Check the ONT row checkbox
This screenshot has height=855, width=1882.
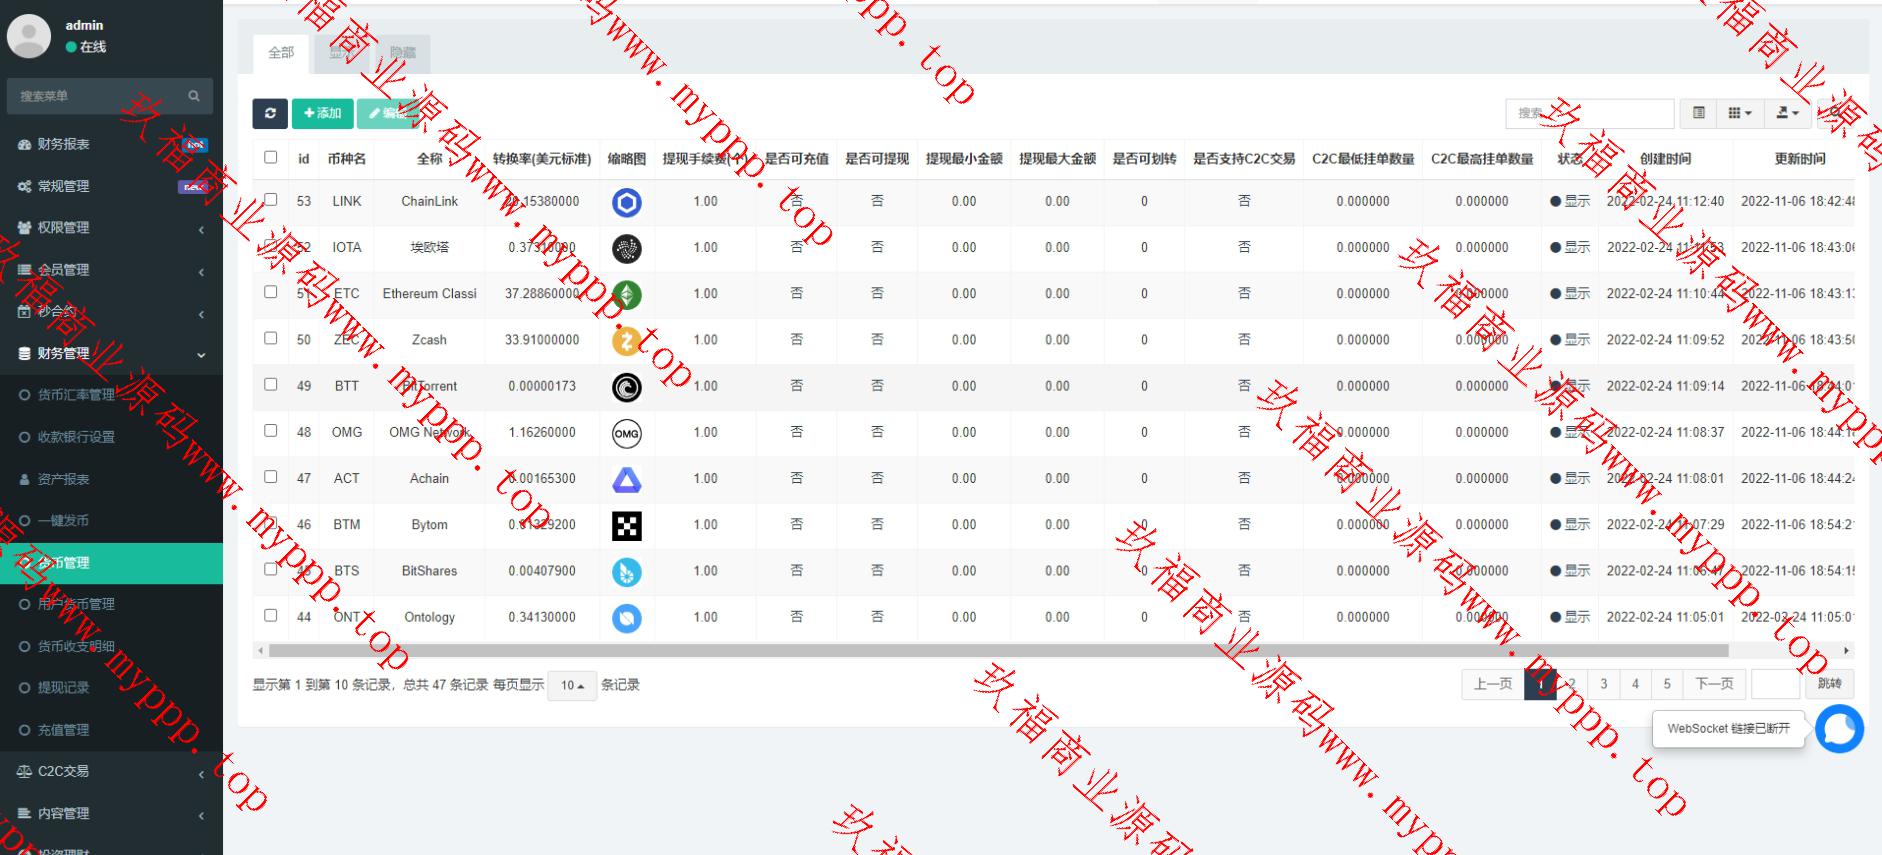click(x=270, y=615)
